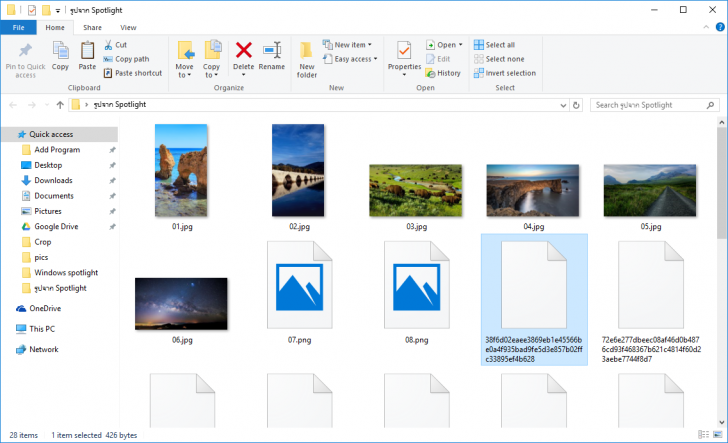Delete the selected file with red X

[x=243, y=50]
